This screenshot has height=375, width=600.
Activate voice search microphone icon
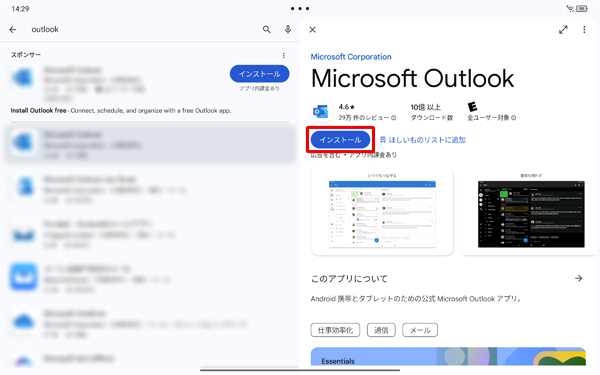[288, 29]
